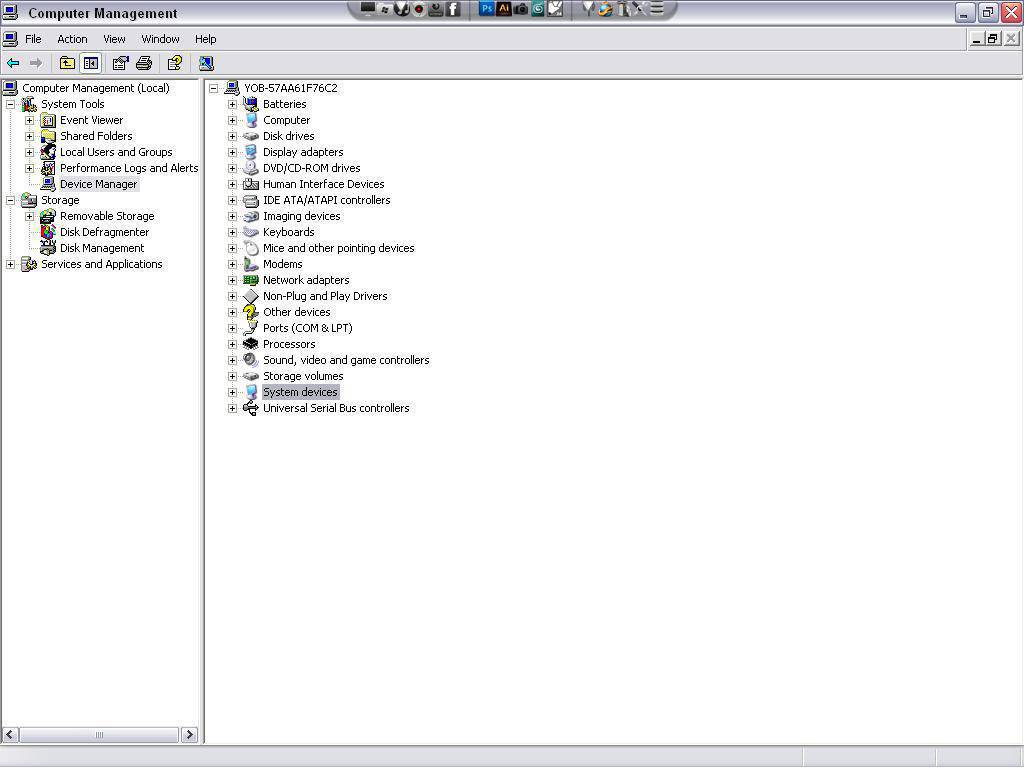Open Properties from the toolbar icon

(120, 63)
